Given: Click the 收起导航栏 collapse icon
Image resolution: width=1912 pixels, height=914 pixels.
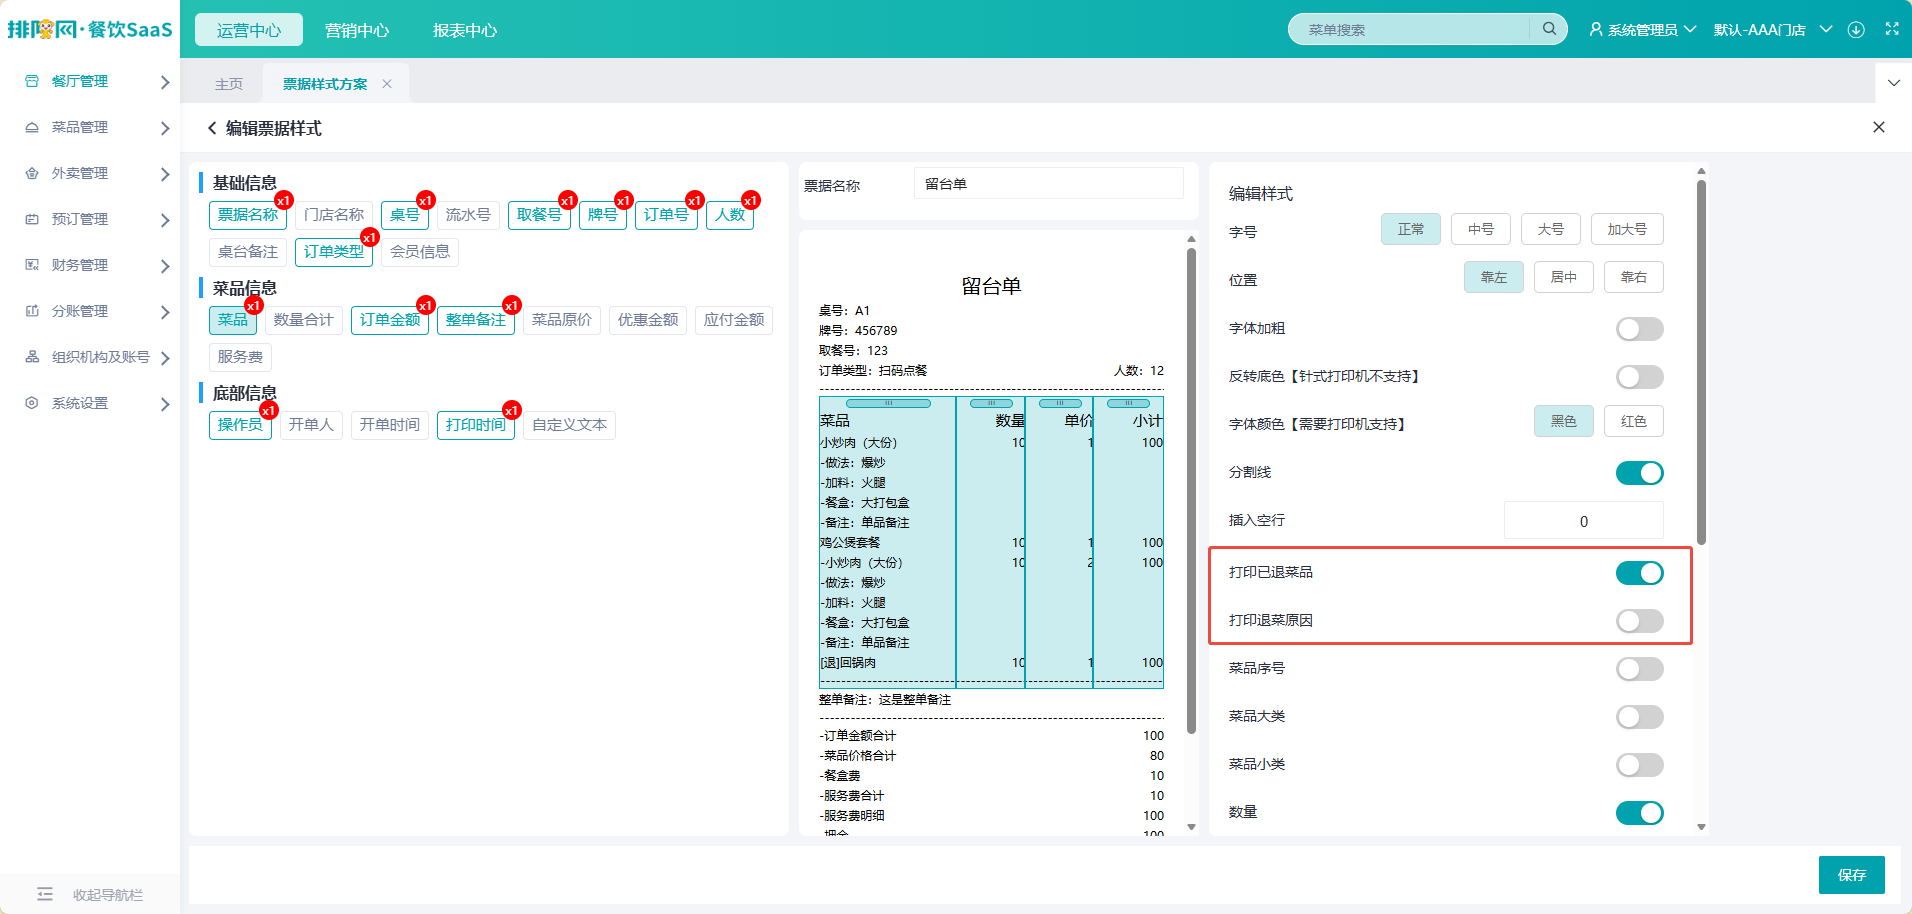Looking at the screenshot, I should [x=45, y=894].
